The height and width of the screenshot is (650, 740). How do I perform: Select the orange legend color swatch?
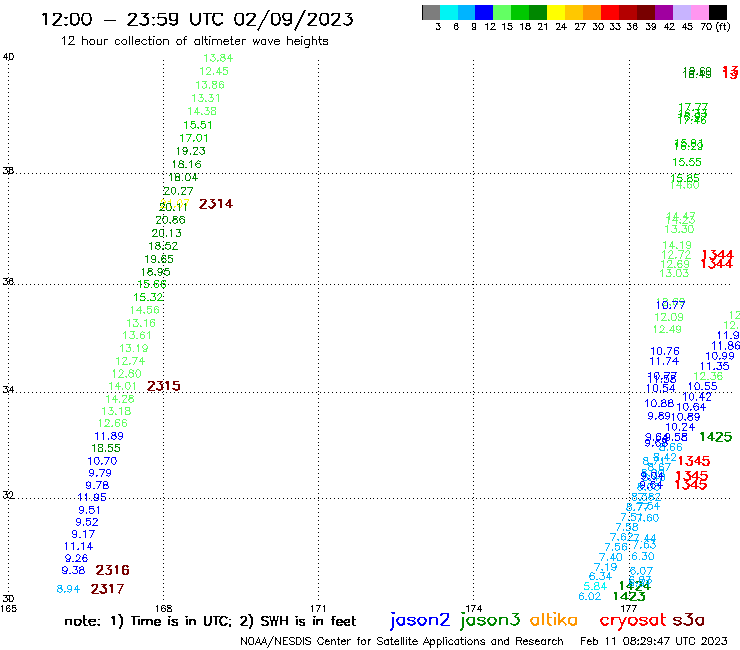(592, 12)
